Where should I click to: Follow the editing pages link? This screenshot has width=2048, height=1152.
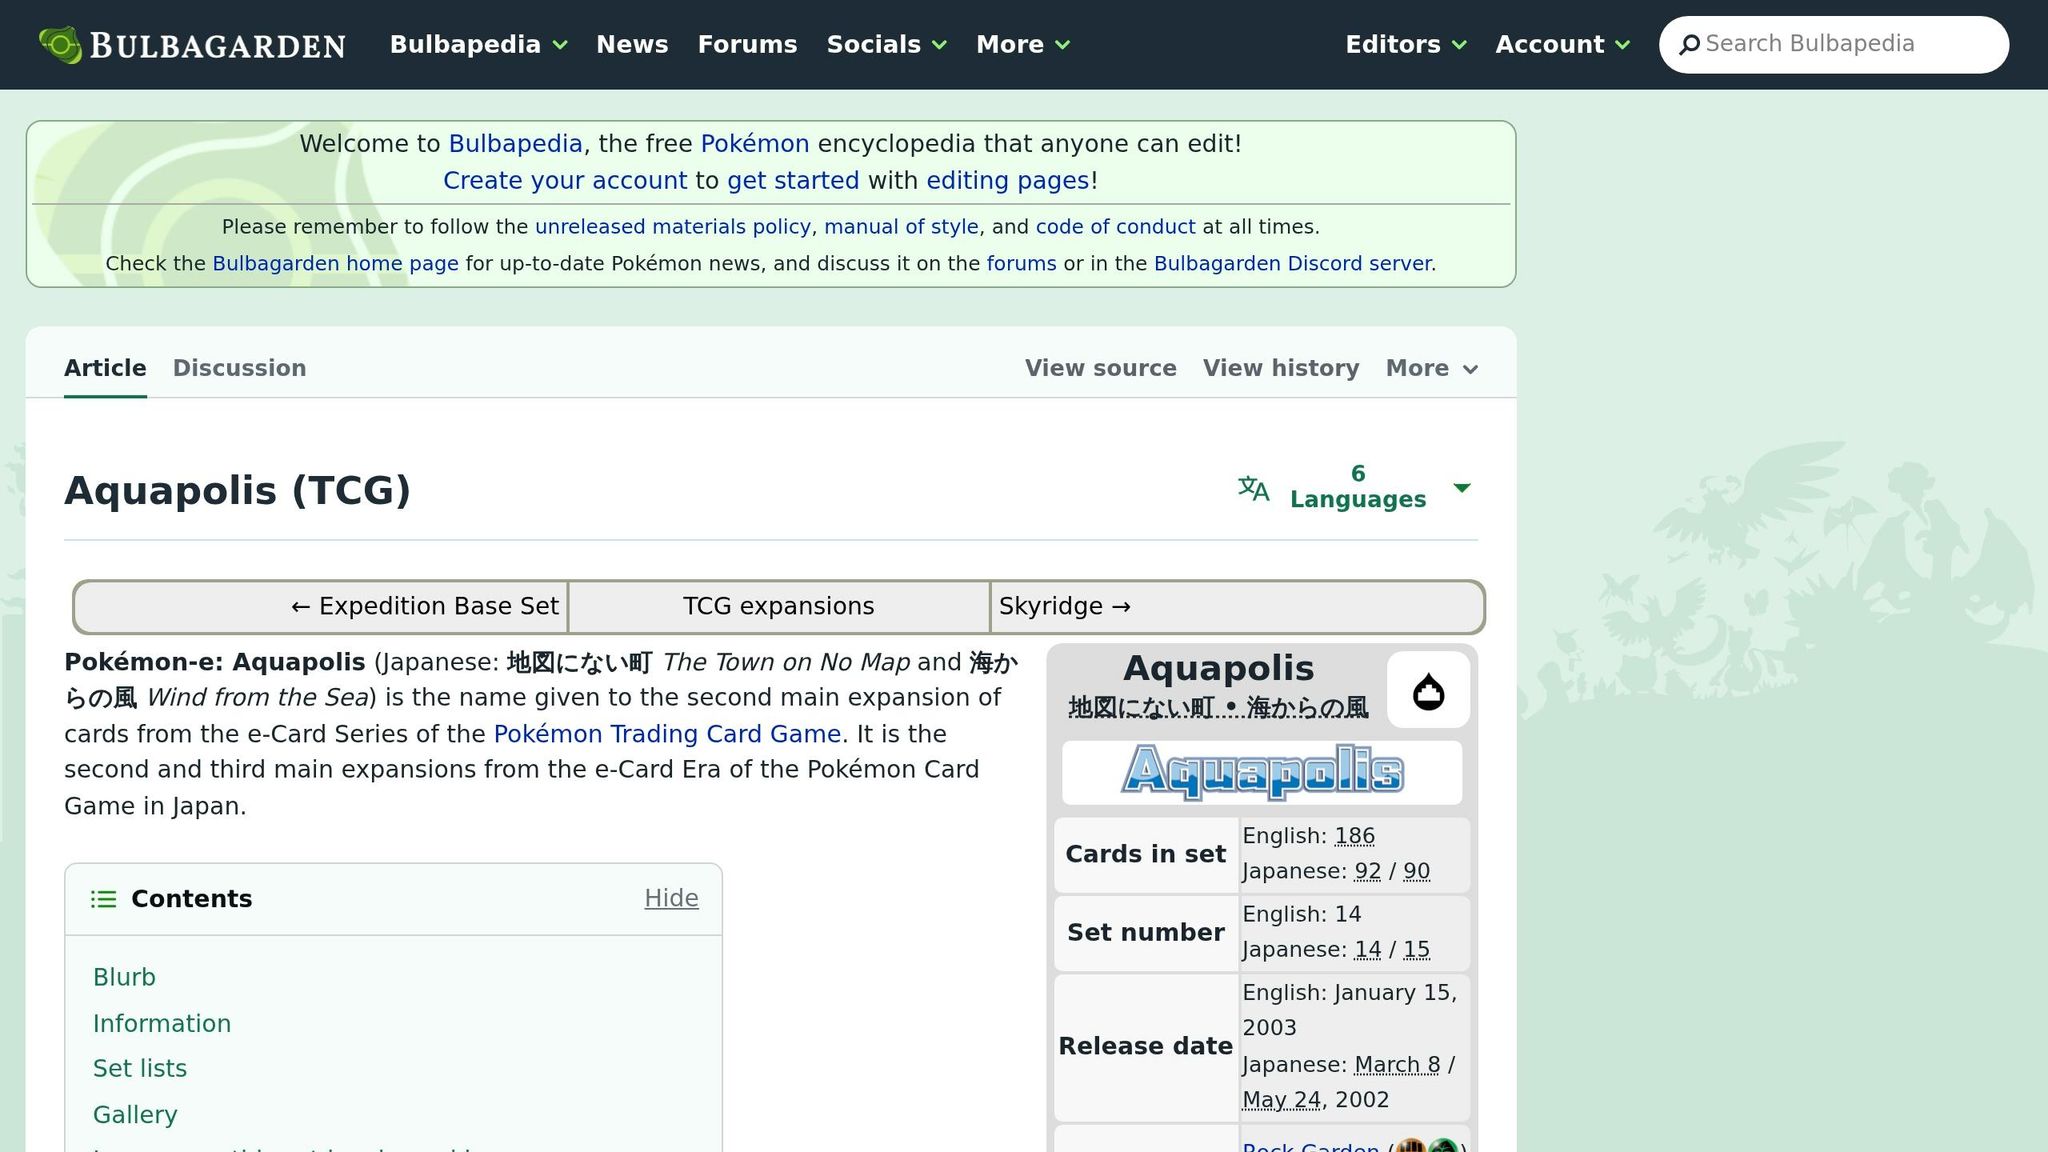(x=1008, y=181)
